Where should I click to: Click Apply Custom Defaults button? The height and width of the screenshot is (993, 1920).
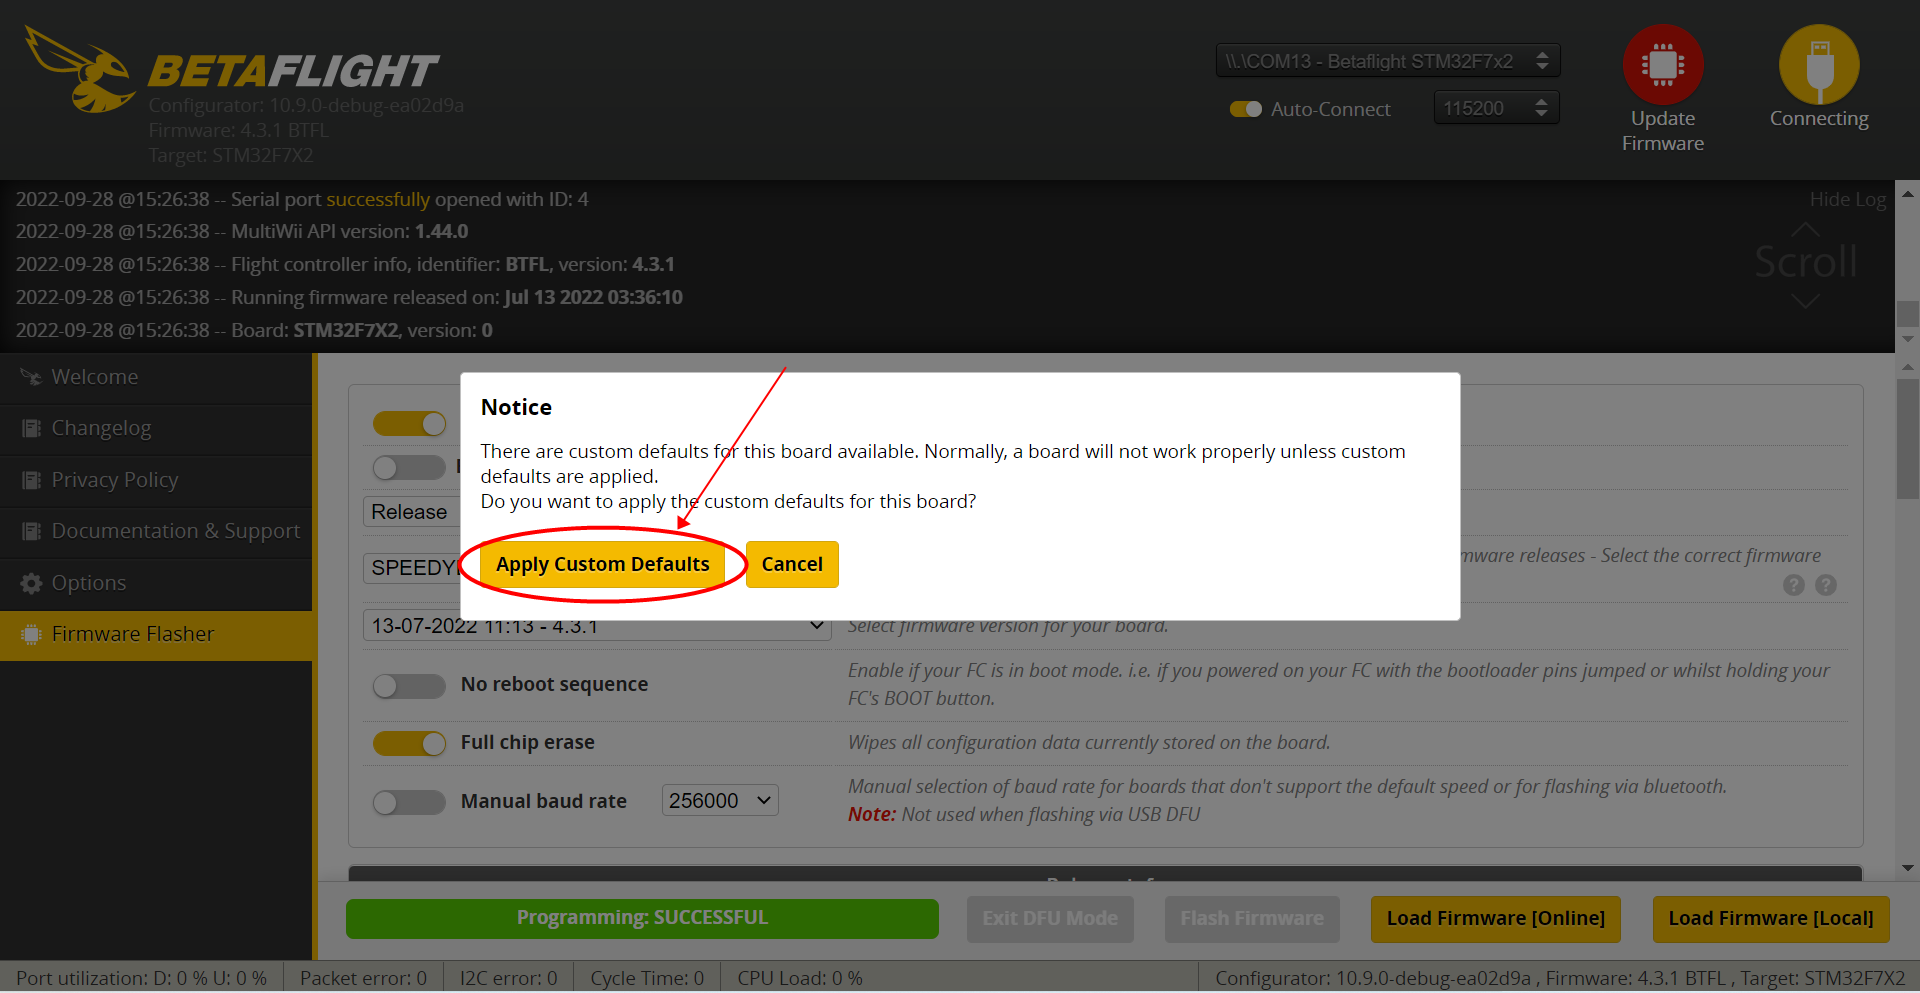point(602,564)
